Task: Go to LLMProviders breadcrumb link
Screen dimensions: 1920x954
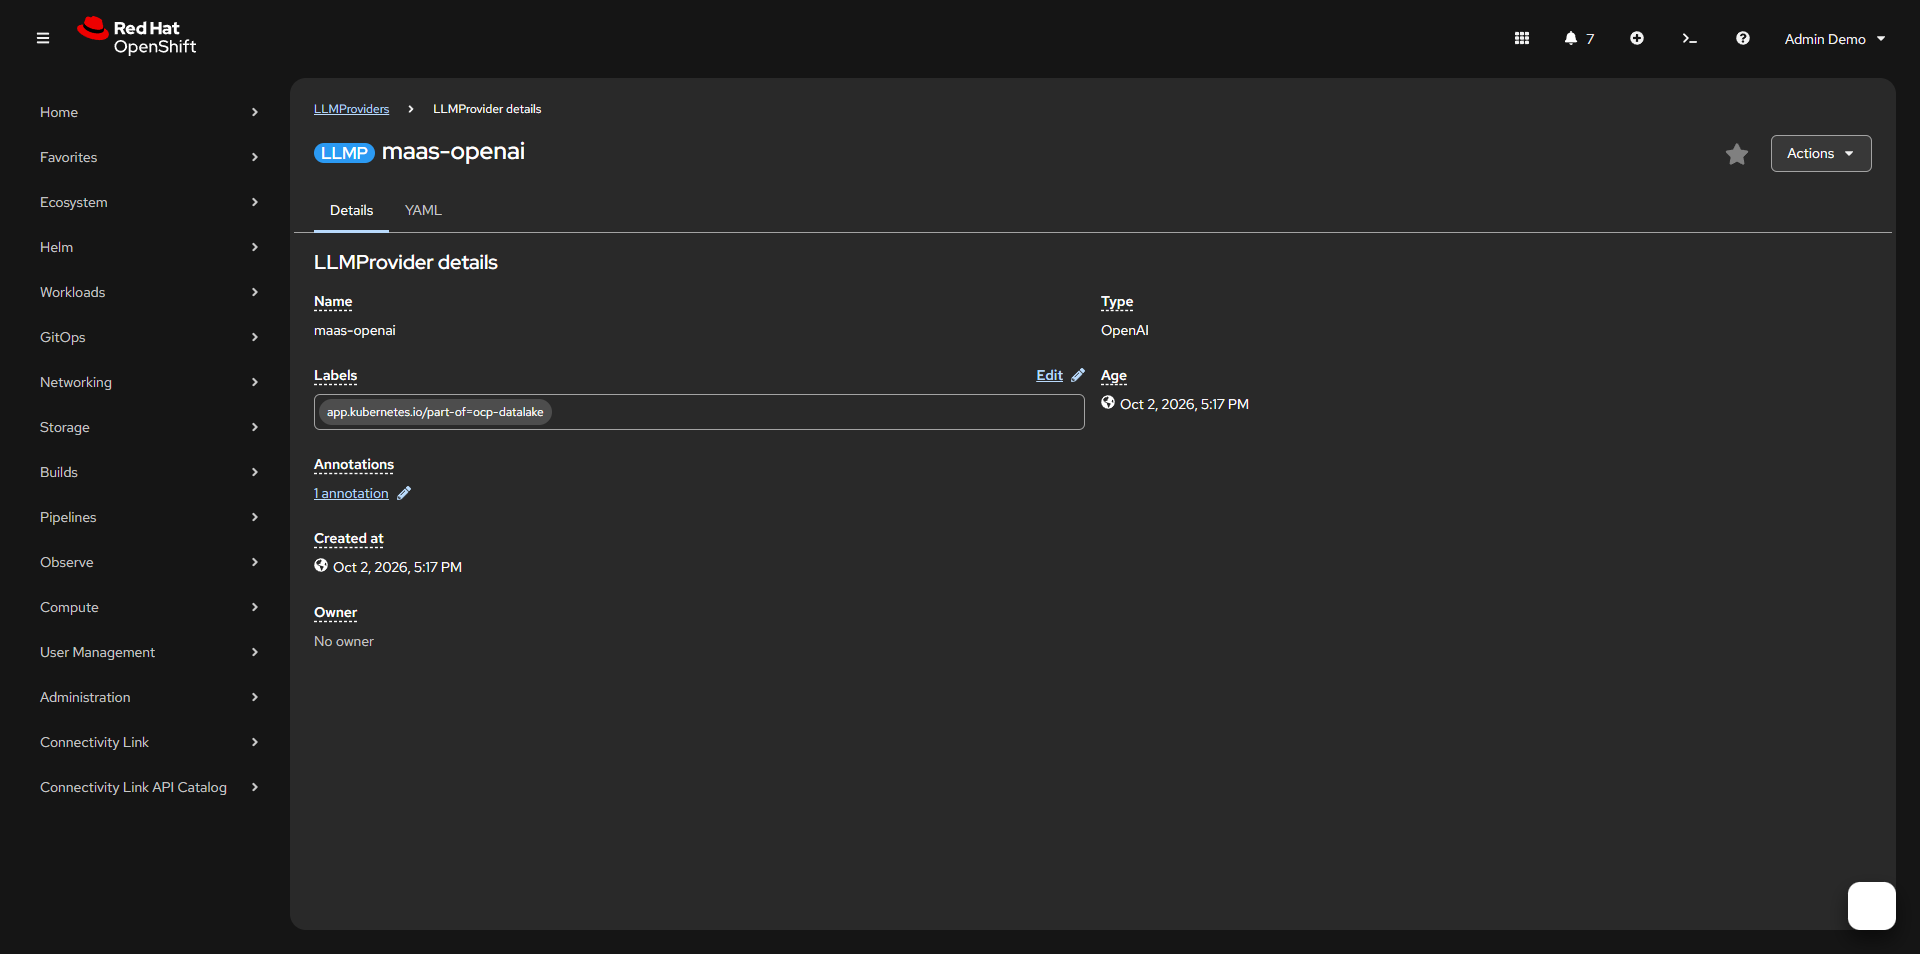Action: pos(351,109)
